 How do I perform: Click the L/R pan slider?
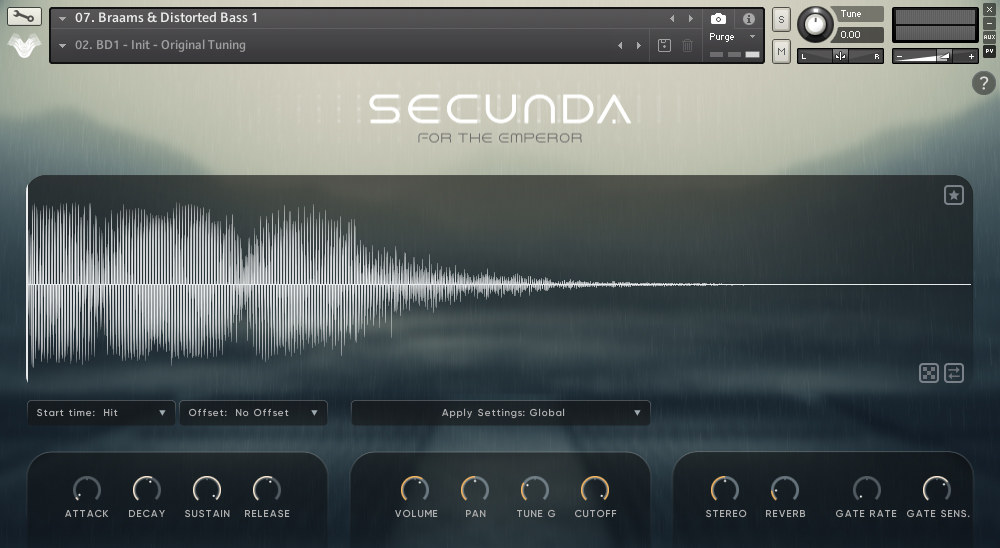coord(840,56)
